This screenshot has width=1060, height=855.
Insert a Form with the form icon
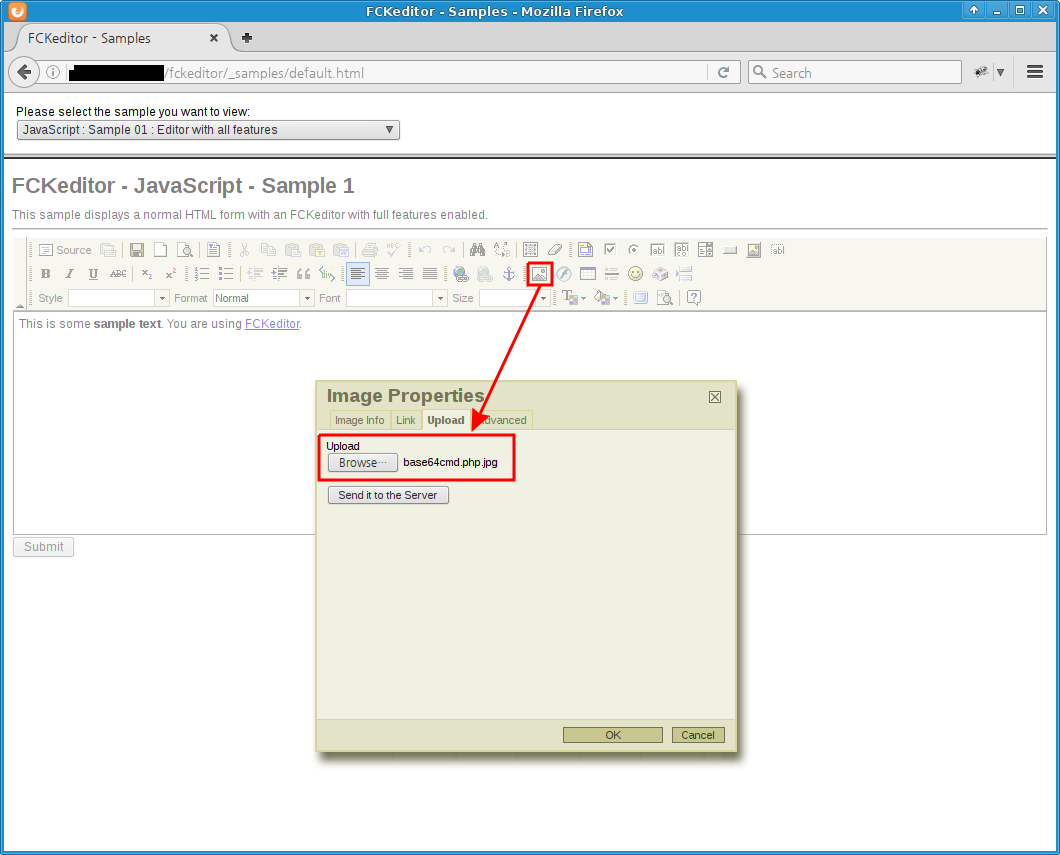coord(585,250)
